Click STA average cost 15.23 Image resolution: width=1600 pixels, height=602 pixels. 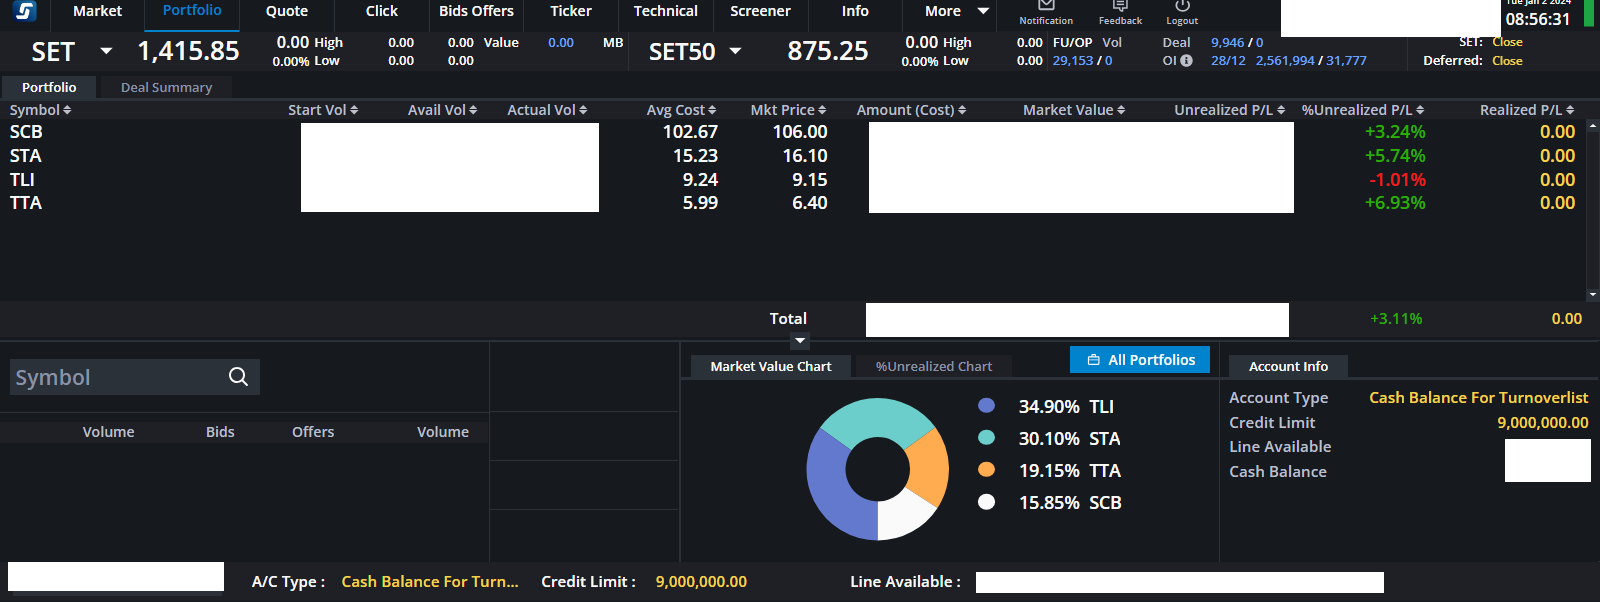[x=695, y=156]
